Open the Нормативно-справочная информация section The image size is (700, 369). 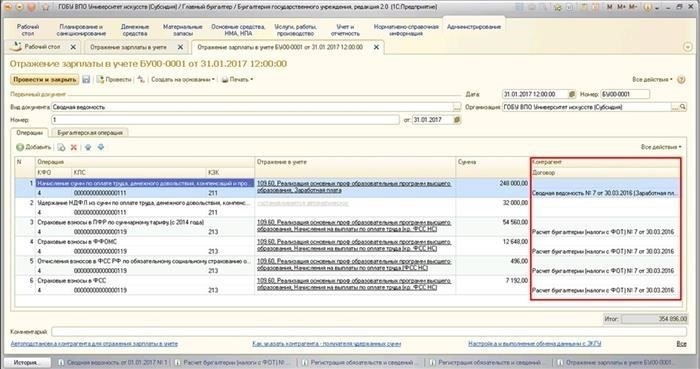(406, 30)
